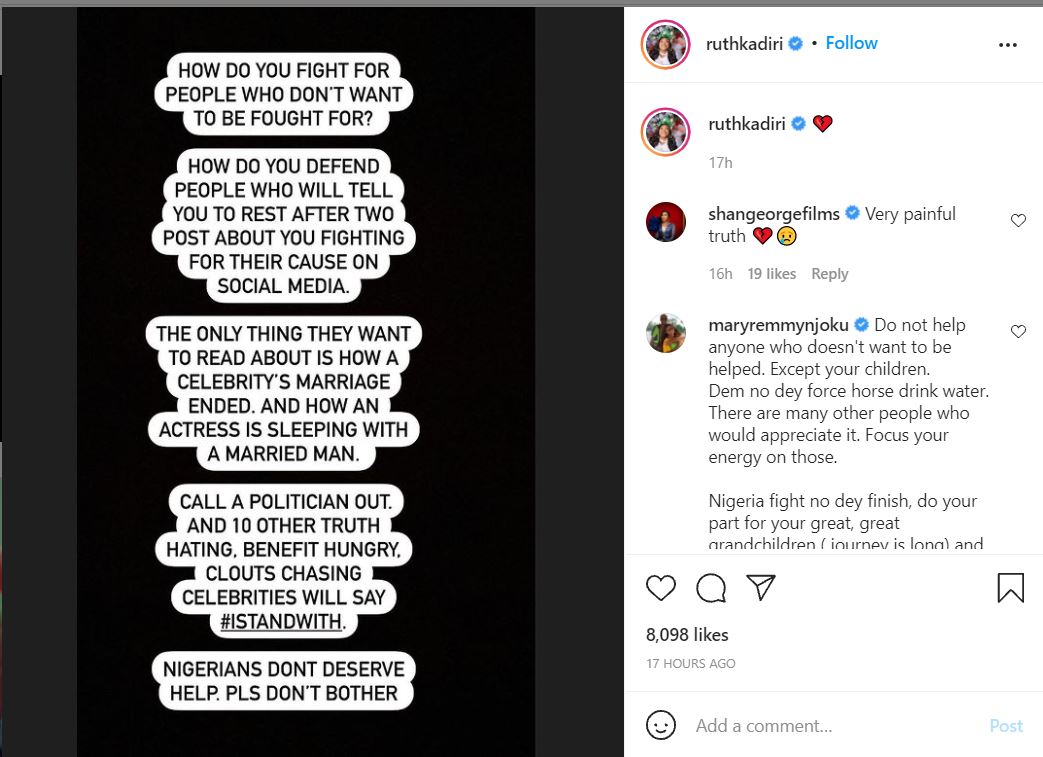Open the comment speech bubble icon

(711, 587)
